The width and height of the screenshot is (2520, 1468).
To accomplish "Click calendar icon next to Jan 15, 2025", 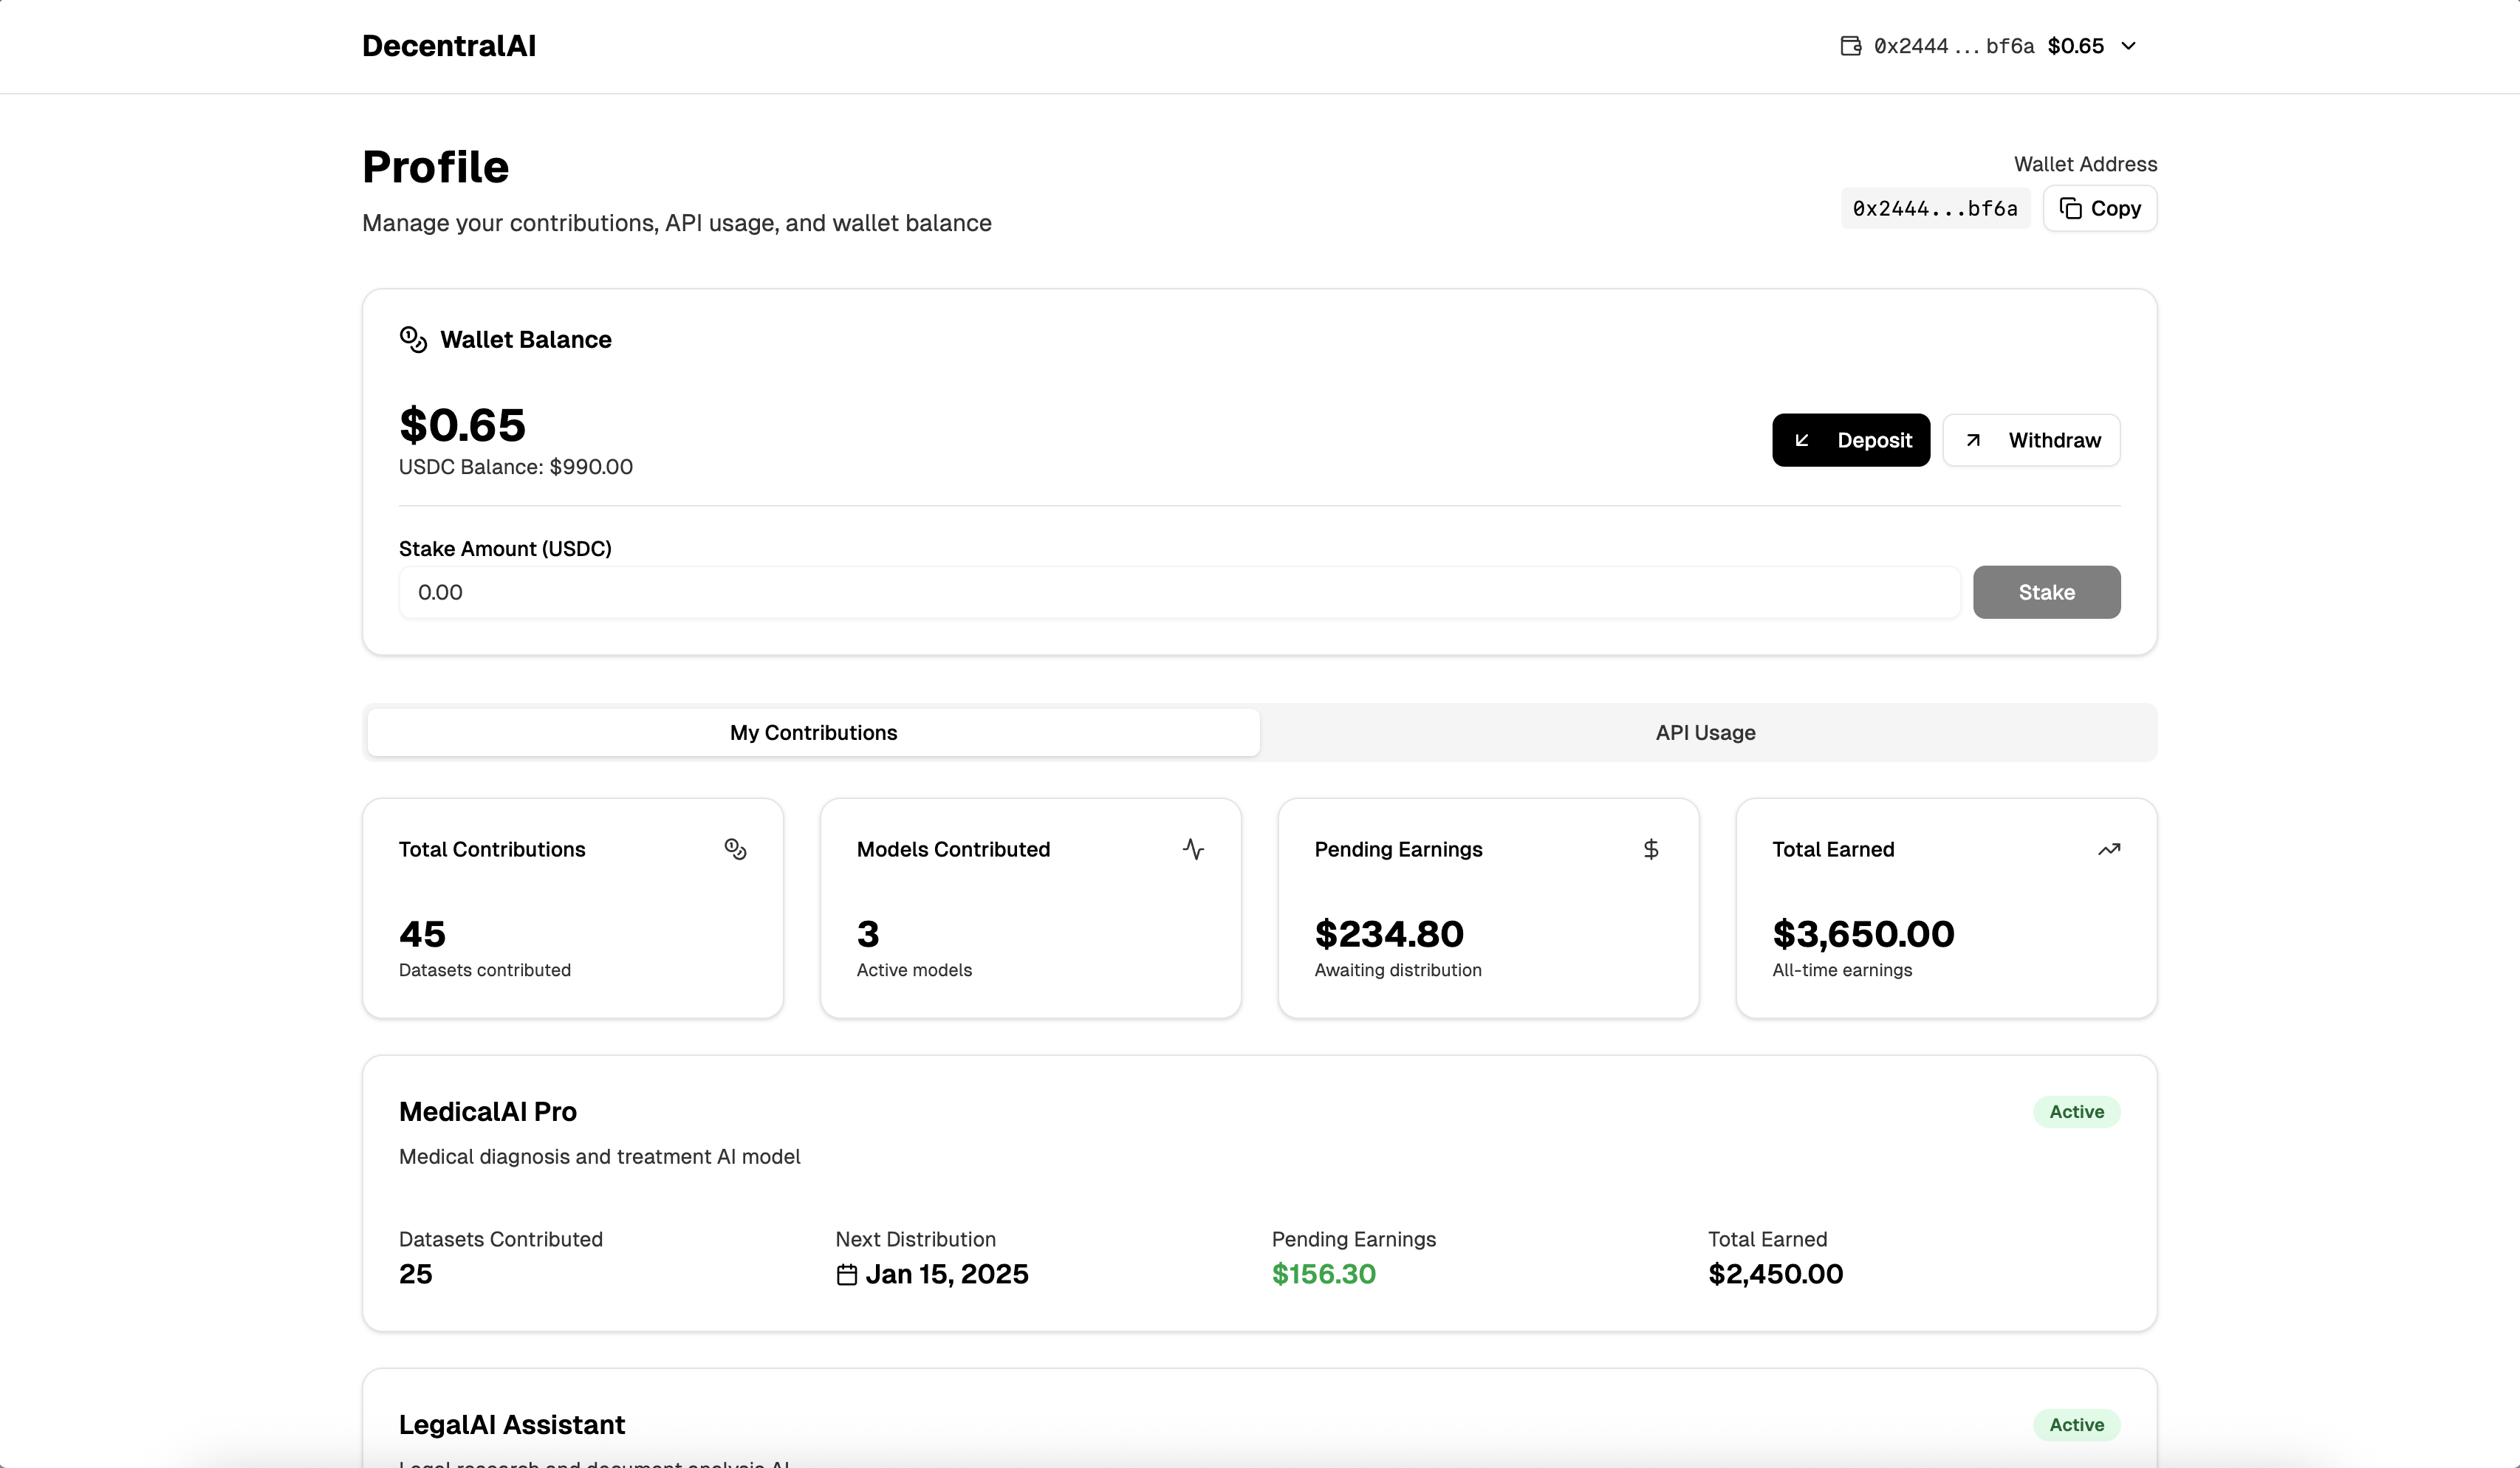I will [x=846, y=1274].
